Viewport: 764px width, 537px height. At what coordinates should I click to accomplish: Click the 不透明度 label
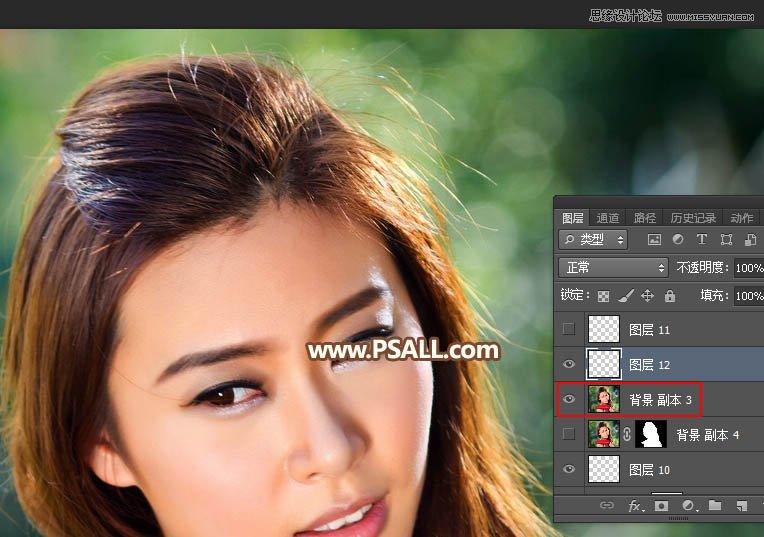point(703,268)
